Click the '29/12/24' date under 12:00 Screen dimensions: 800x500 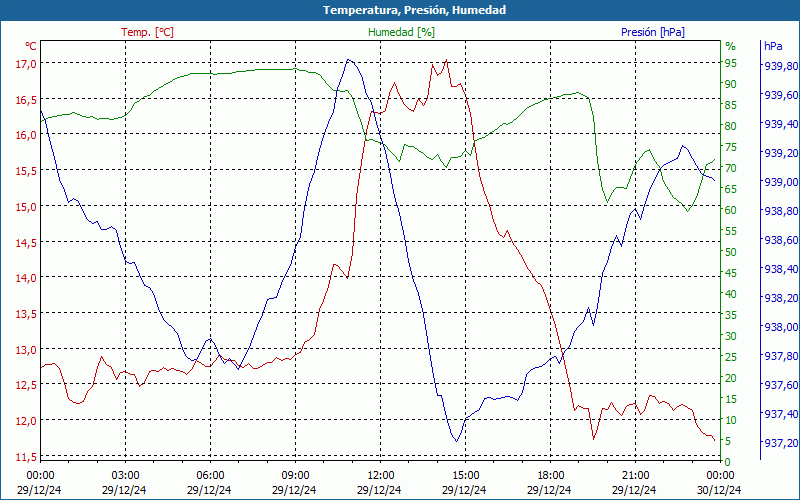pos(379,490)
